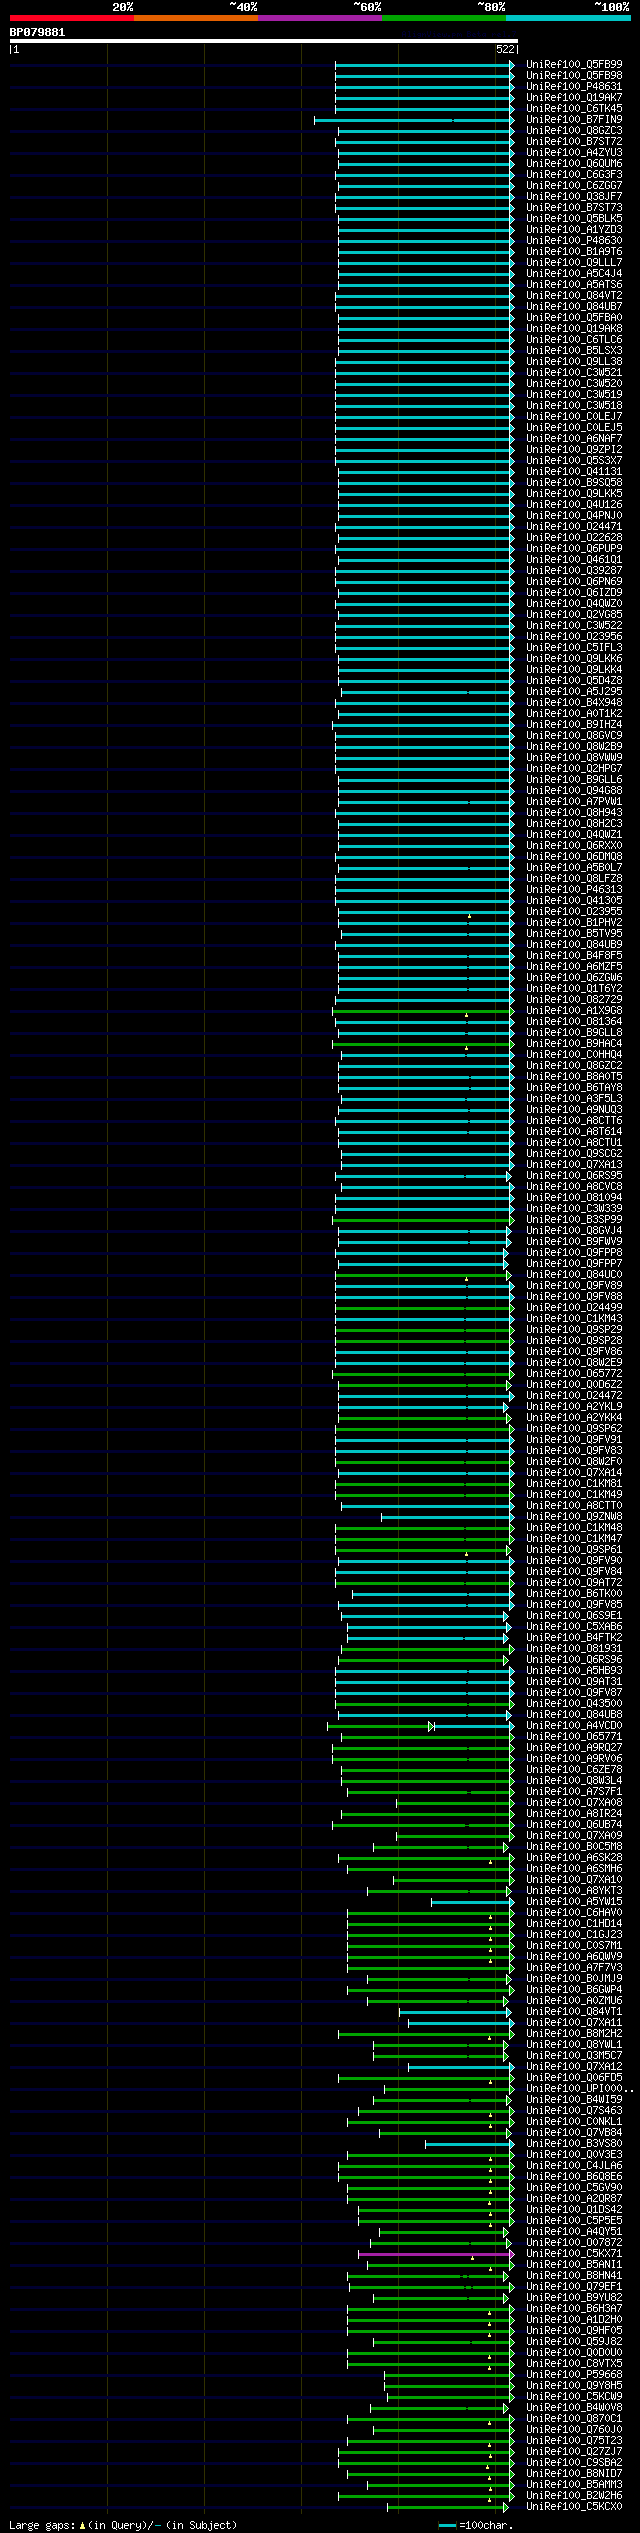Click the white query sequence bar
Screen dimensions: 640x2533
263,41
